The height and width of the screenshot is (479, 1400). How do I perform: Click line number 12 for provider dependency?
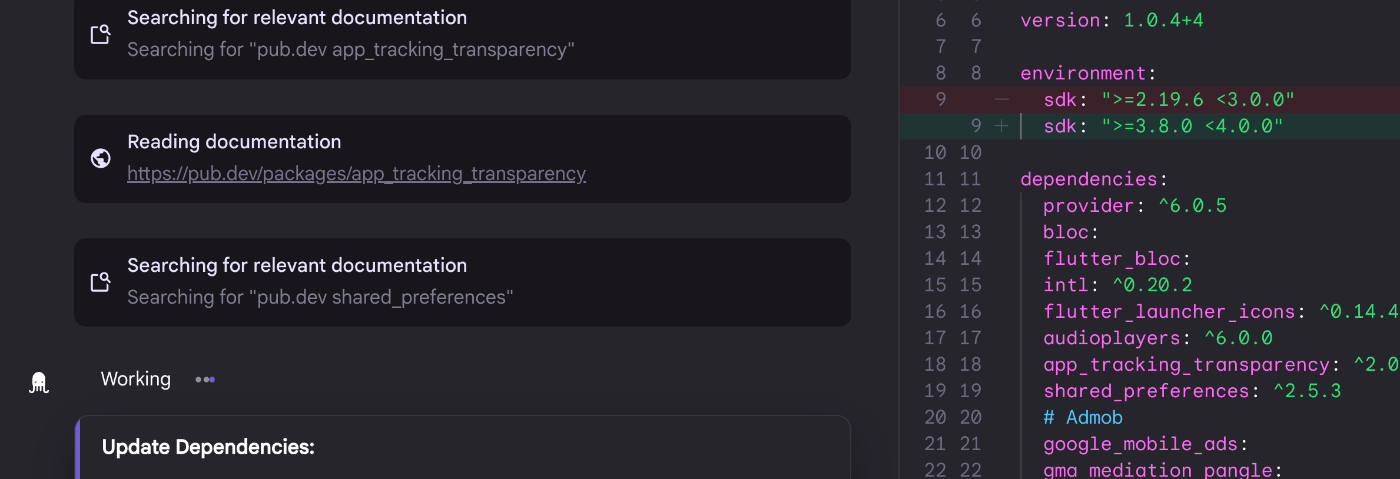pyautogui.click(x=935, y=206)
